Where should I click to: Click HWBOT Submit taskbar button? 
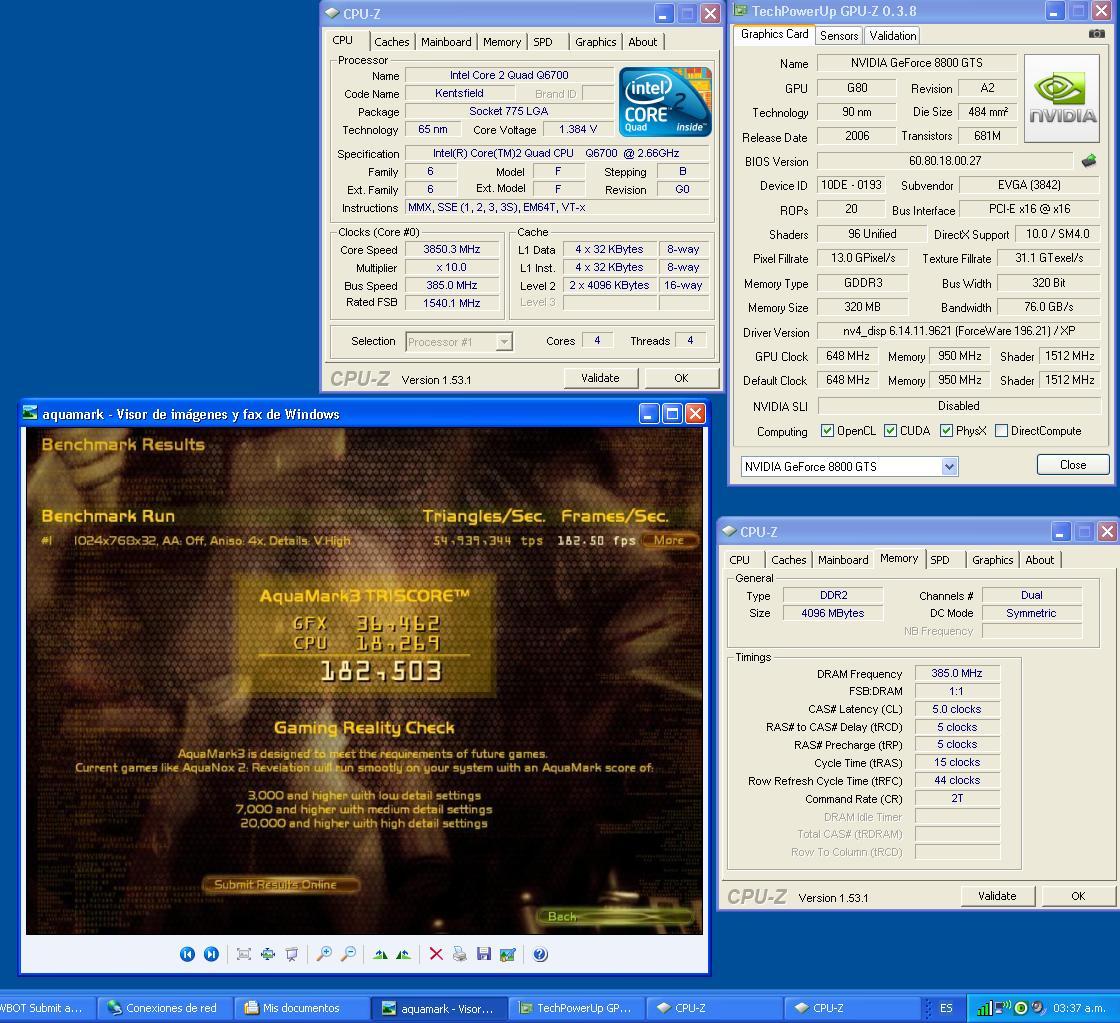pos(46,1008)
